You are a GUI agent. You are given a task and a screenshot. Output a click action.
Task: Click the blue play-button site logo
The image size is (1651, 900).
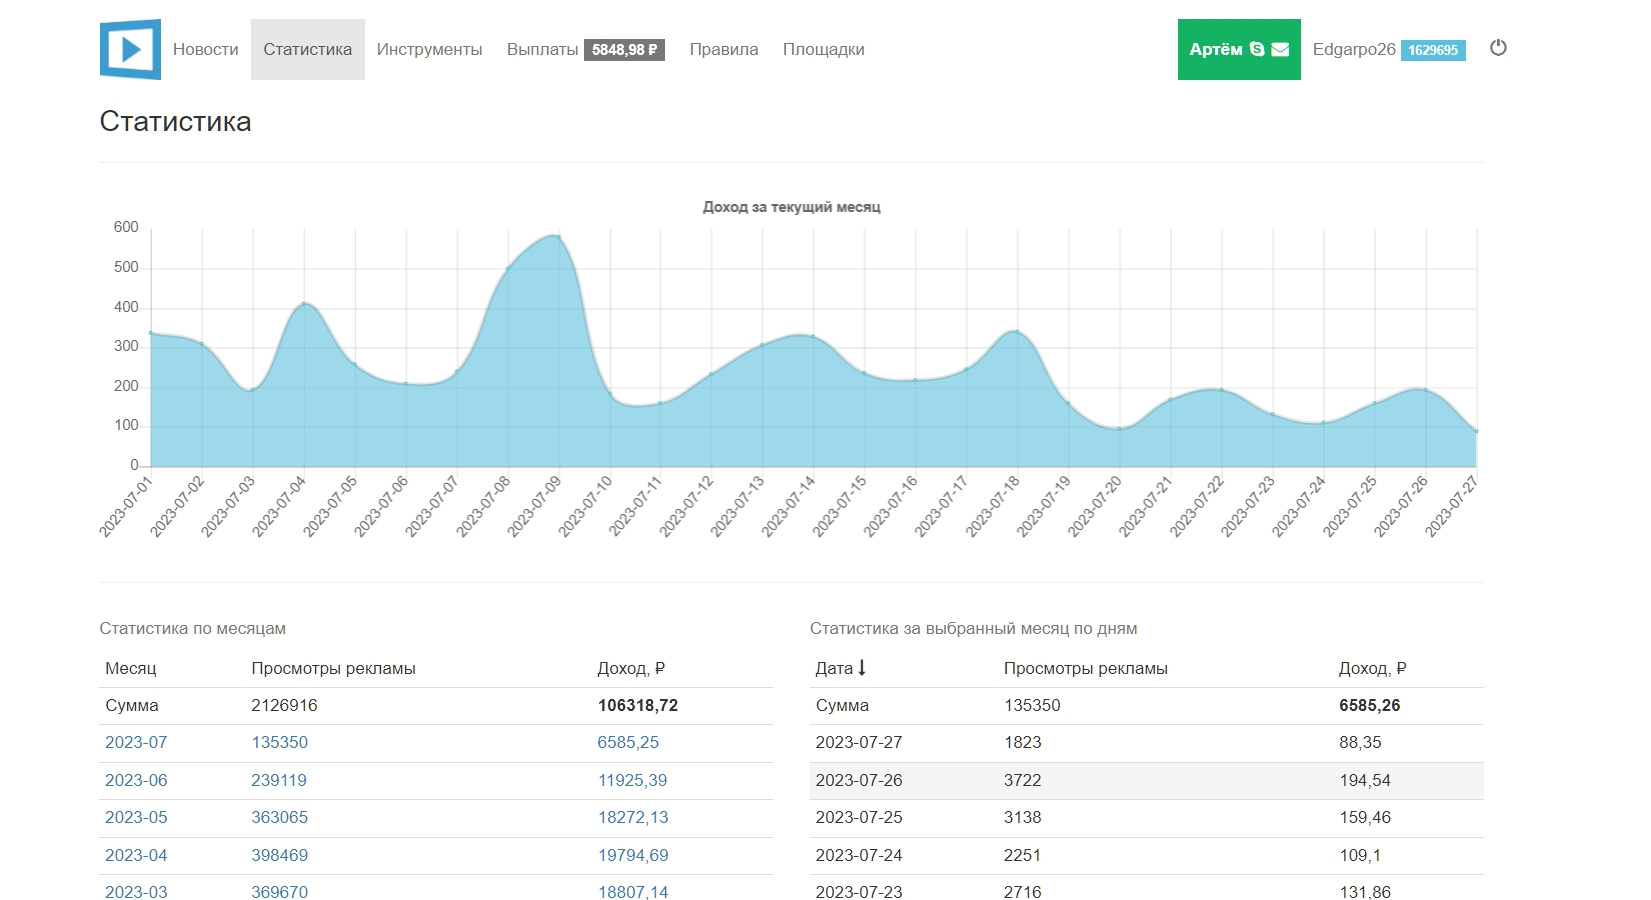(x=130, y=49)
